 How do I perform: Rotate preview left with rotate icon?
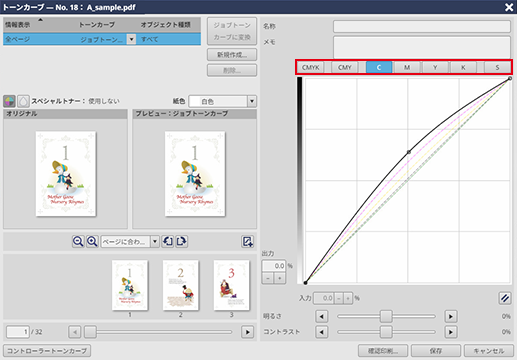[x=168, y=241]
